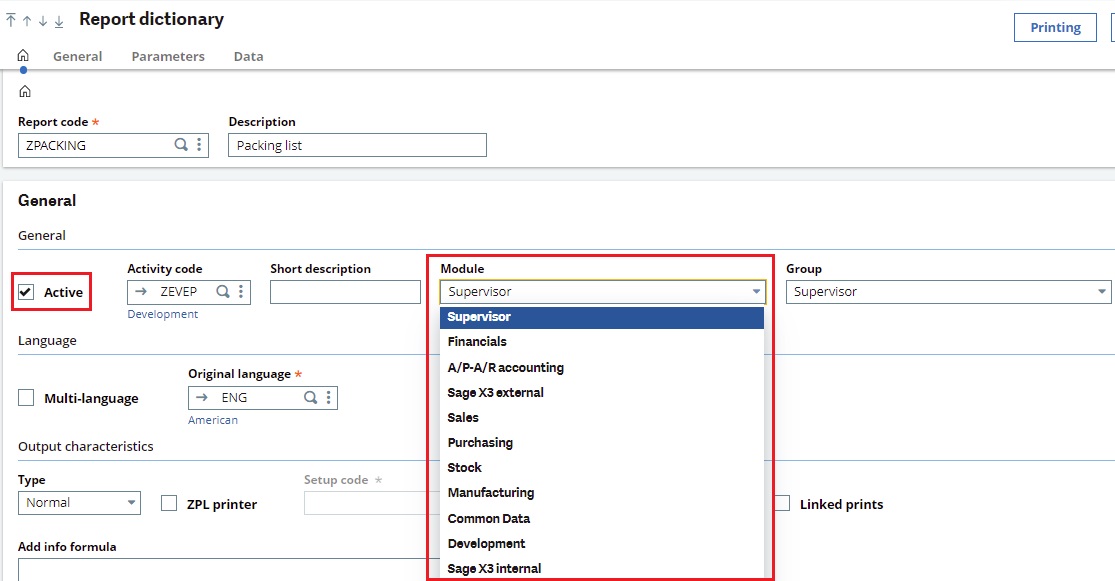Screen dimensions: 1115x581
Task: Click the Printing button
Action: 1055,27
